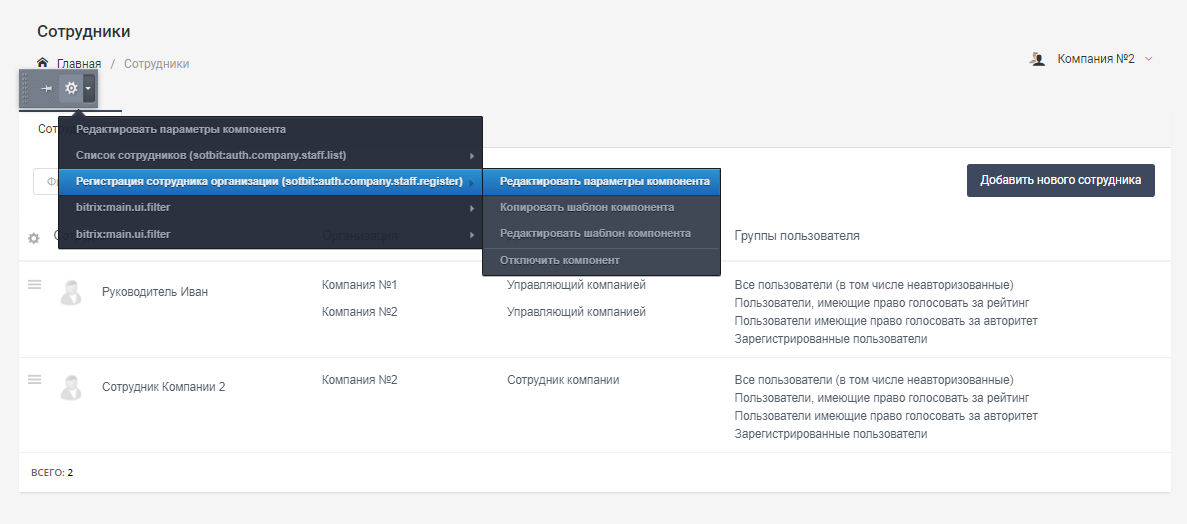
Task: Click Зарегистрированные пользователи in Сотрудник Компании 2 row
Action: pyautogui.click(x=830, y=435)
